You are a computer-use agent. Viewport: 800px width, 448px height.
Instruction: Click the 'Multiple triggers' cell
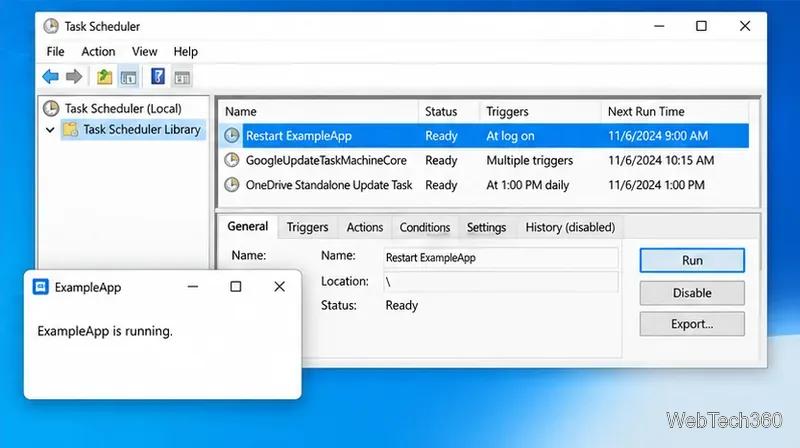tap(530, 160)
